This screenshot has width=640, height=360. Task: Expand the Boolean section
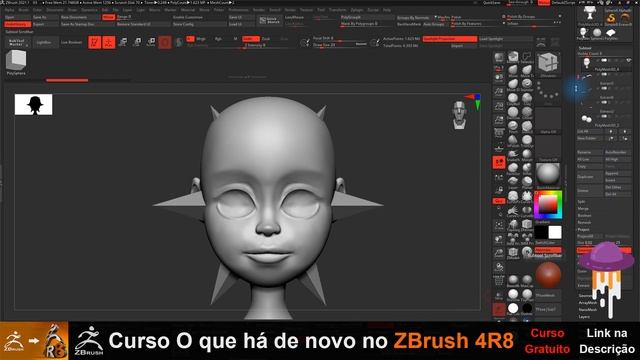584,216
